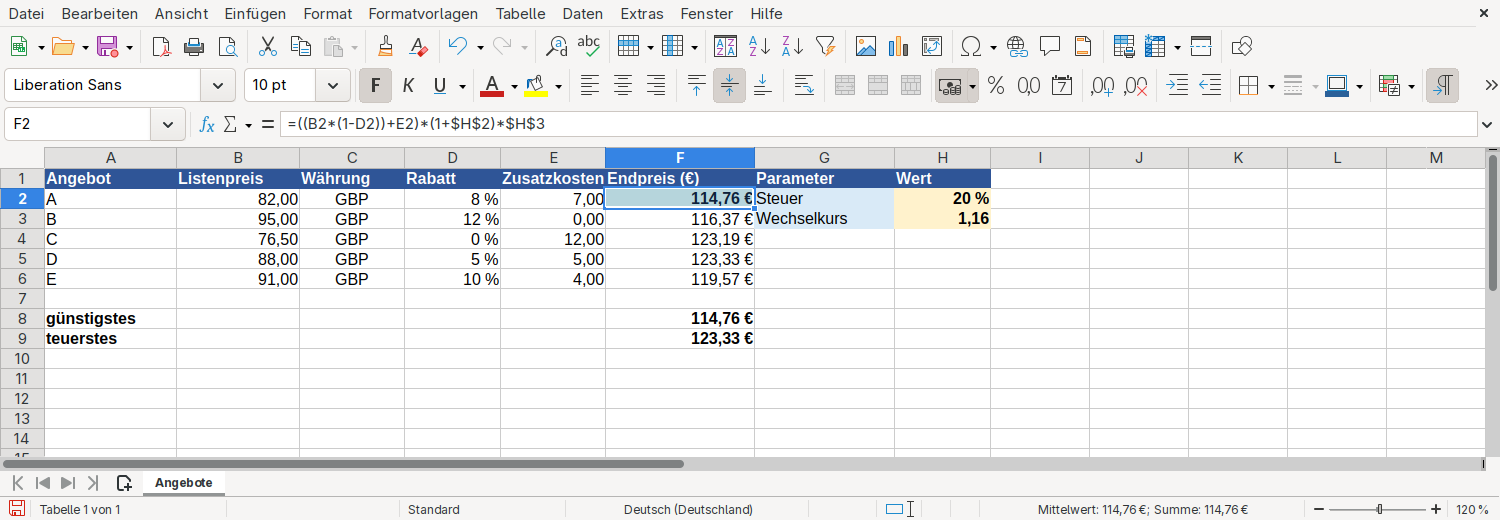Select cell H3 with value 1,16
The image size is (1500, 520).
(942, 218)
